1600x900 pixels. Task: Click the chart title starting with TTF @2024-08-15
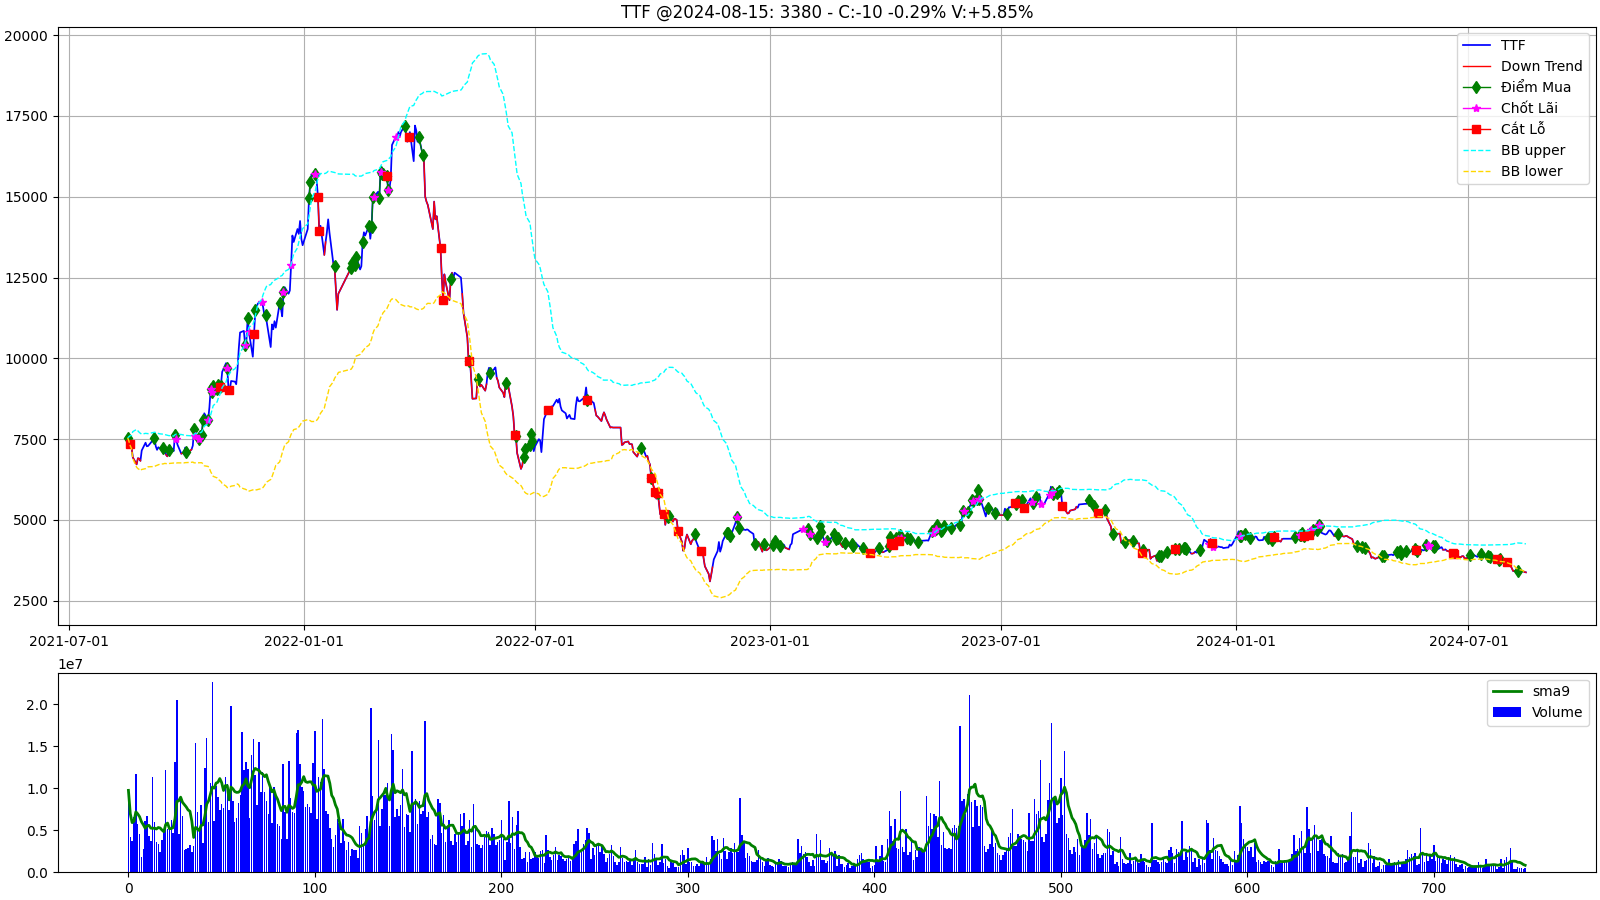(x=826, y=12)
